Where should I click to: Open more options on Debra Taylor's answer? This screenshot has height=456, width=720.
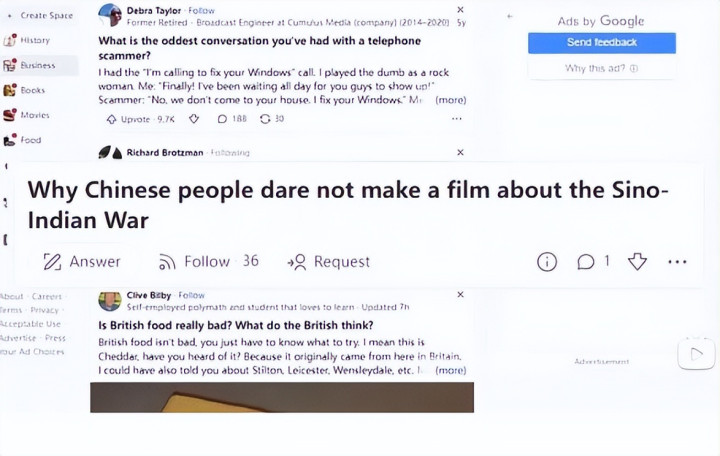click(456, 118)
